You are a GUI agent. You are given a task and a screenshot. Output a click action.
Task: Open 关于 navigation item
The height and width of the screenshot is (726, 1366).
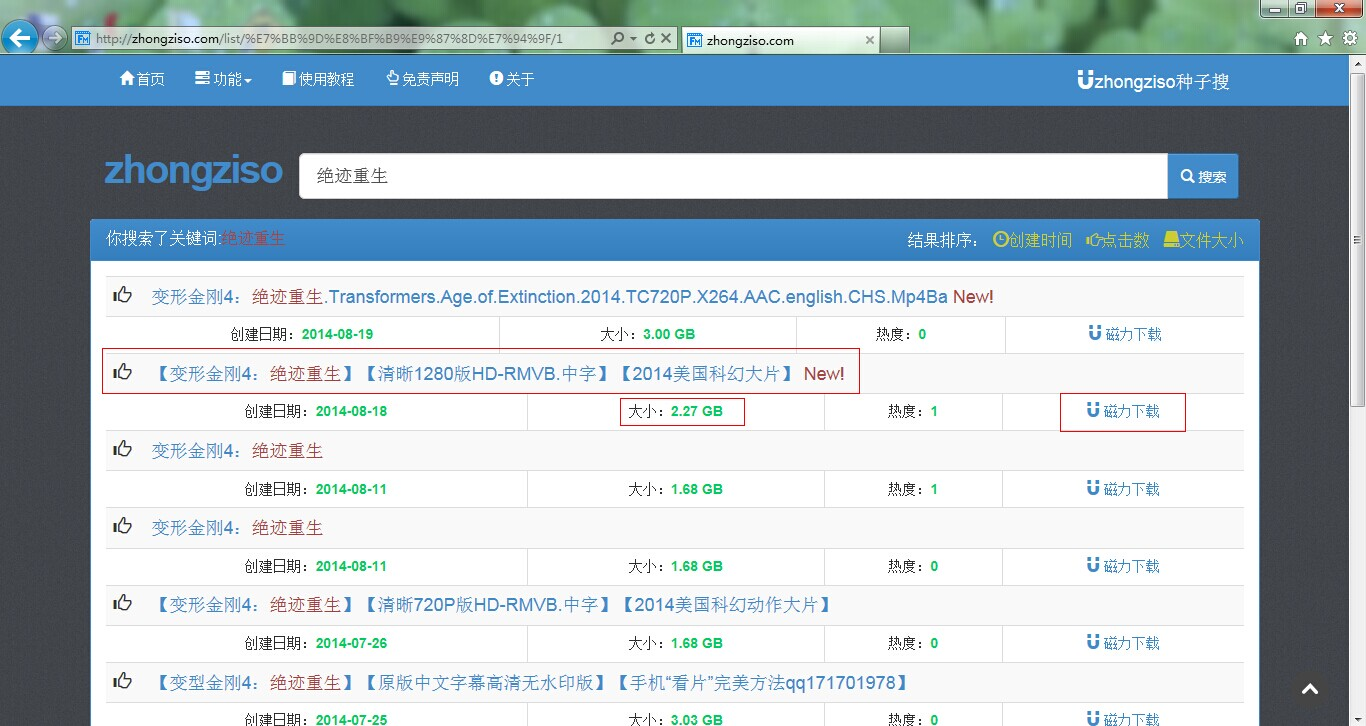[512, 79]
